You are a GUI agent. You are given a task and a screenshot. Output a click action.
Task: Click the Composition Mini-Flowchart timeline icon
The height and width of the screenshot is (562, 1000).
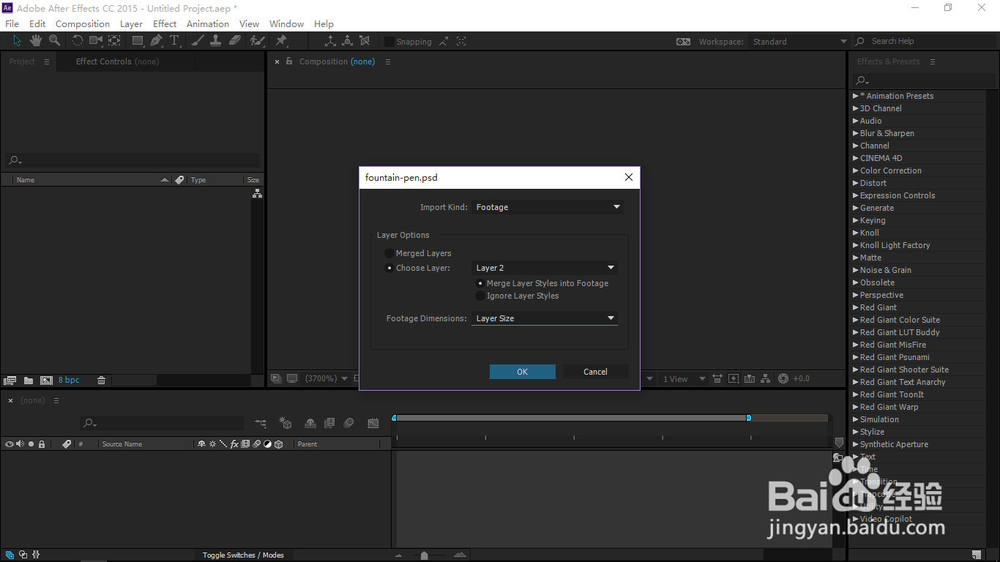click(x=261, y=423)
